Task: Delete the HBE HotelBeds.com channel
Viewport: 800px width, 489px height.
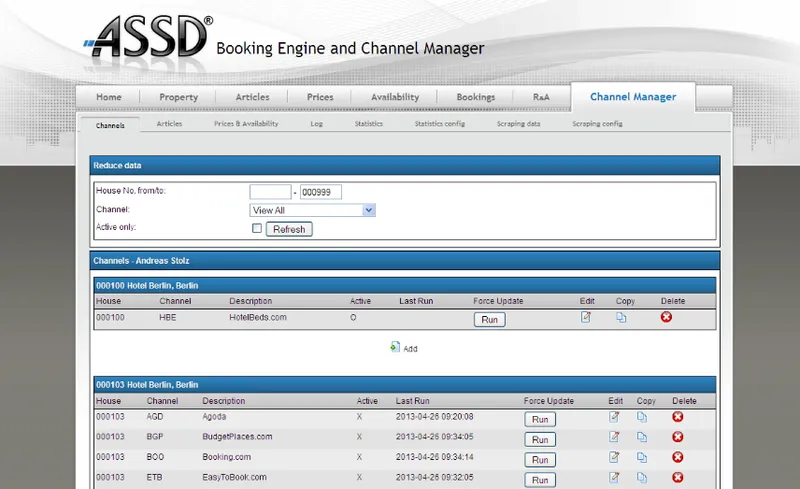Action: pos(666,317)
